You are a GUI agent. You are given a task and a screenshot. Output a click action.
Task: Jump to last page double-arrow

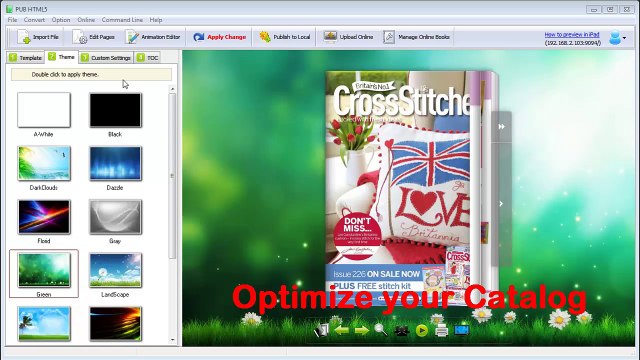501,127
